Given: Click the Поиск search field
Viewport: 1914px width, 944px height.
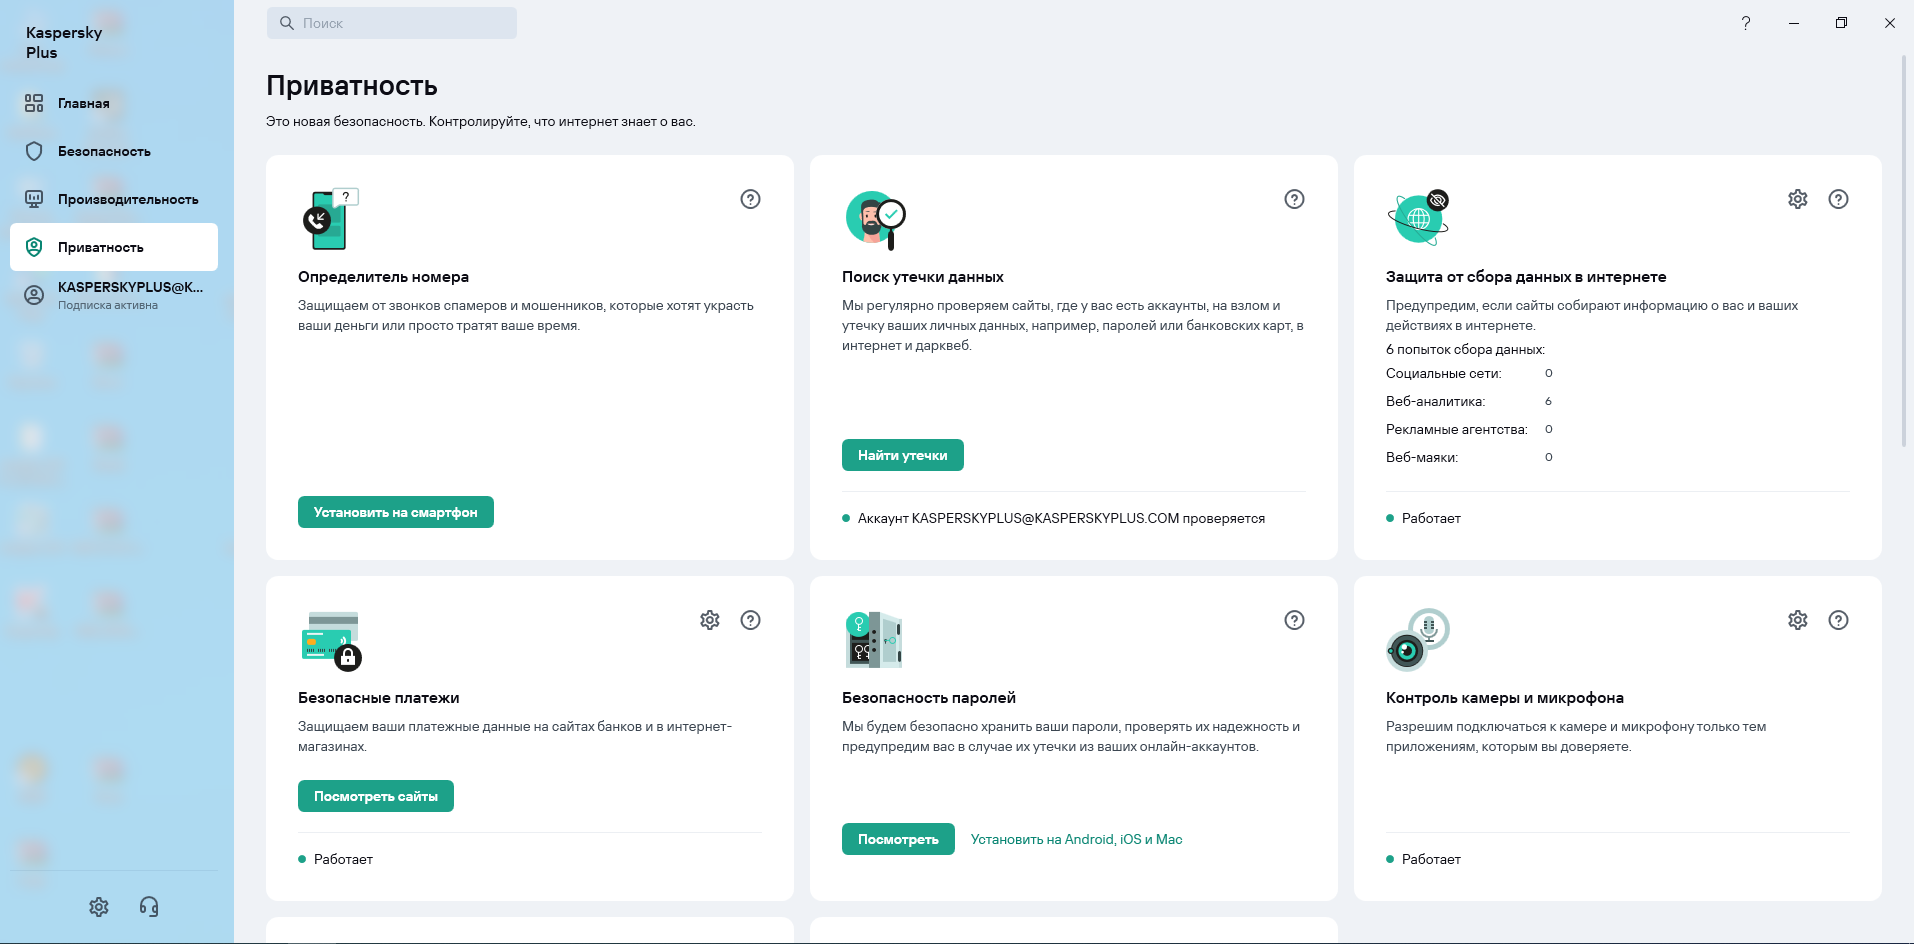Looking at the screenshot, I should point(392,23).
